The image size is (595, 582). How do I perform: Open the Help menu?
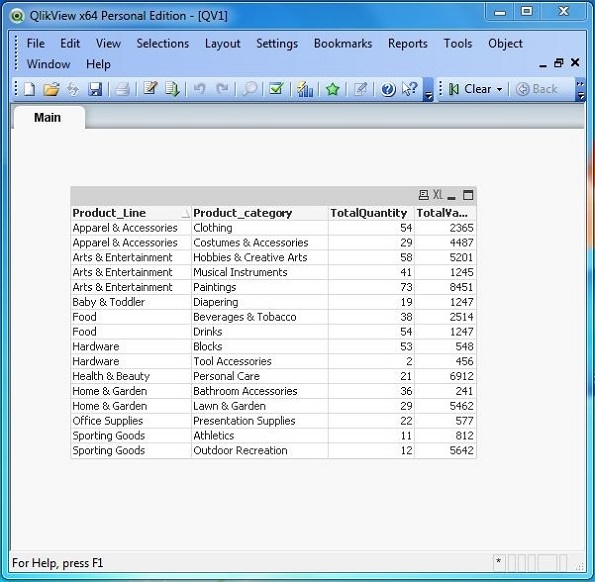pyautogui.click(x=98, y=64)
